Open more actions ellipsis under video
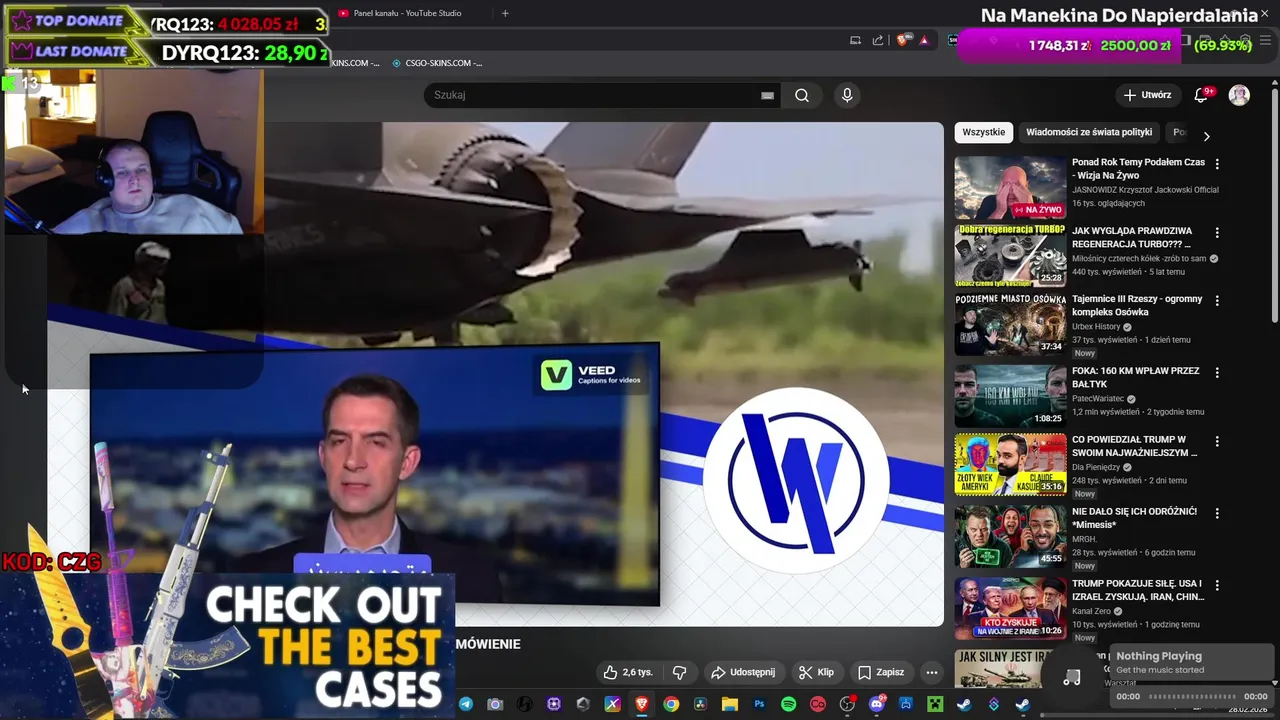Viewport: 1280px width, 720px height. tap(931, 672)
